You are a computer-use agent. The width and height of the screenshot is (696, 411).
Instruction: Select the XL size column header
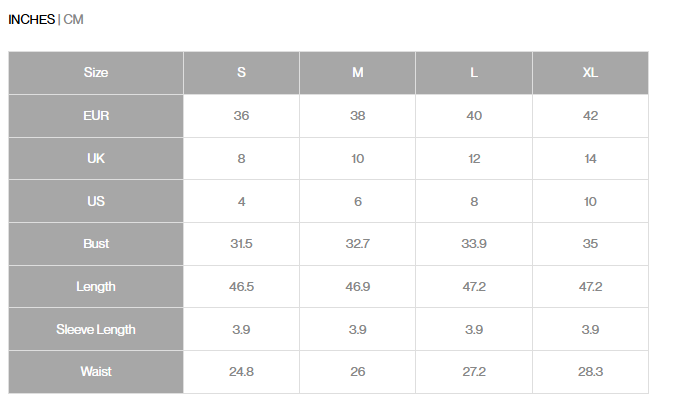click(x=590, y=73)
